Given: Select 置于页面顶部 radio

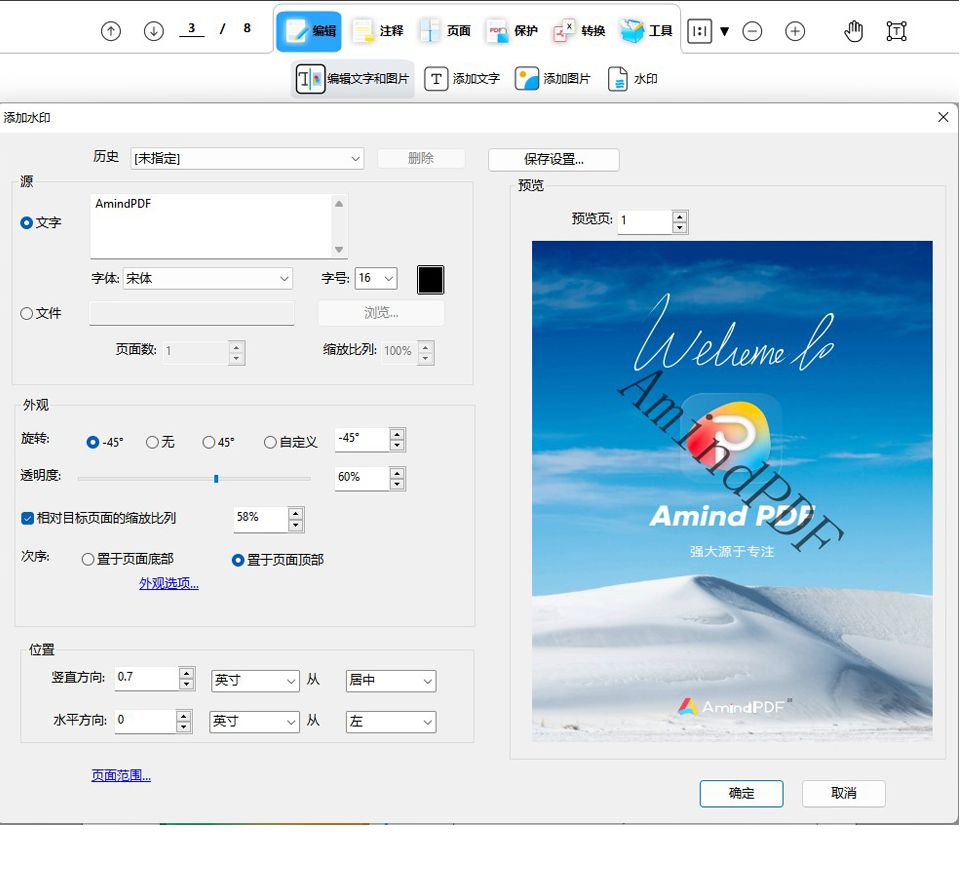Looking at the screenshot, I should click(x=238, y=560).
